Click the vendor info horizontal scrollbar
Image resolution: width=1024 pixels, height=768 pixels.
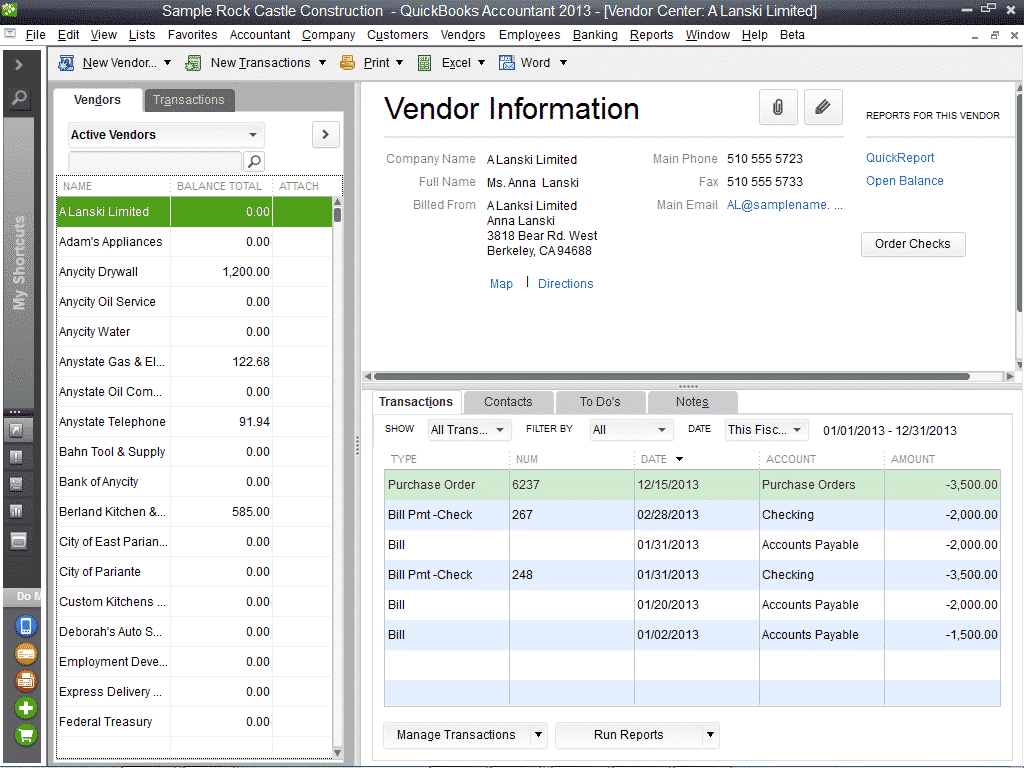[x=671, y=376]
